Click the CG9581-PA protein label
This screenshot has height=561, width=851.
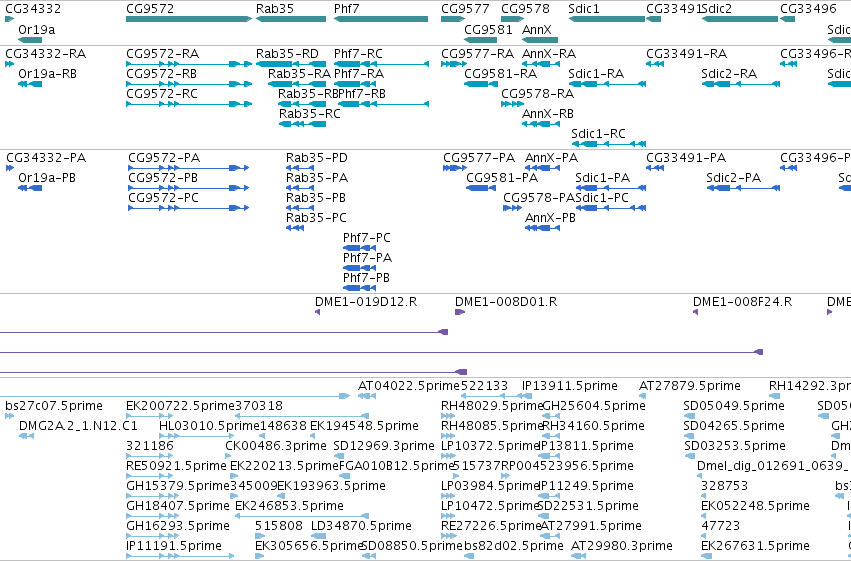coord(502,178)
